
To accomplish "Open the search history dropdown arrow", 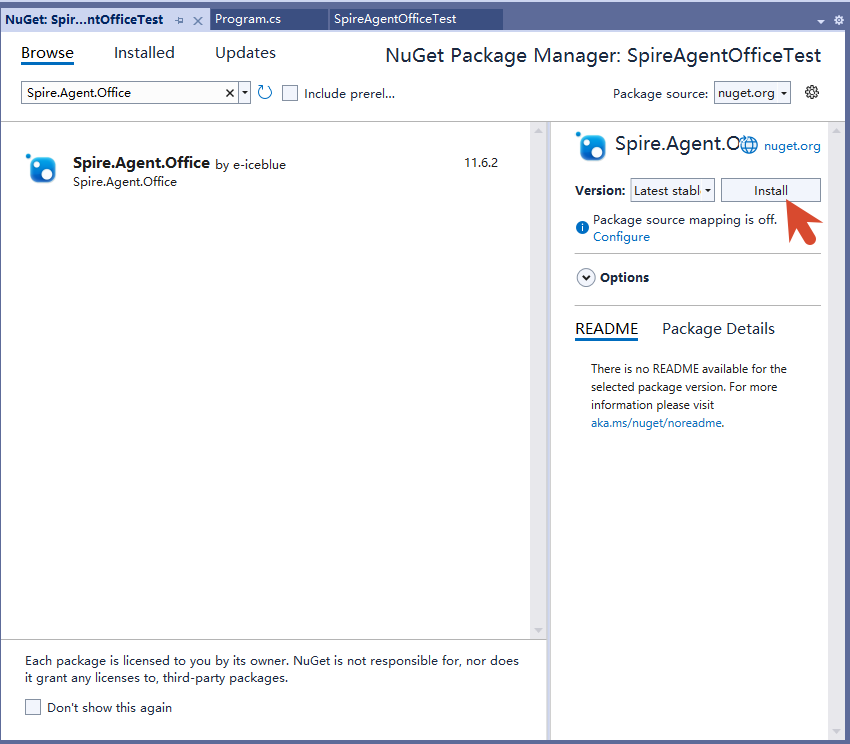I will pyautogui.click(x=244, y=93).
